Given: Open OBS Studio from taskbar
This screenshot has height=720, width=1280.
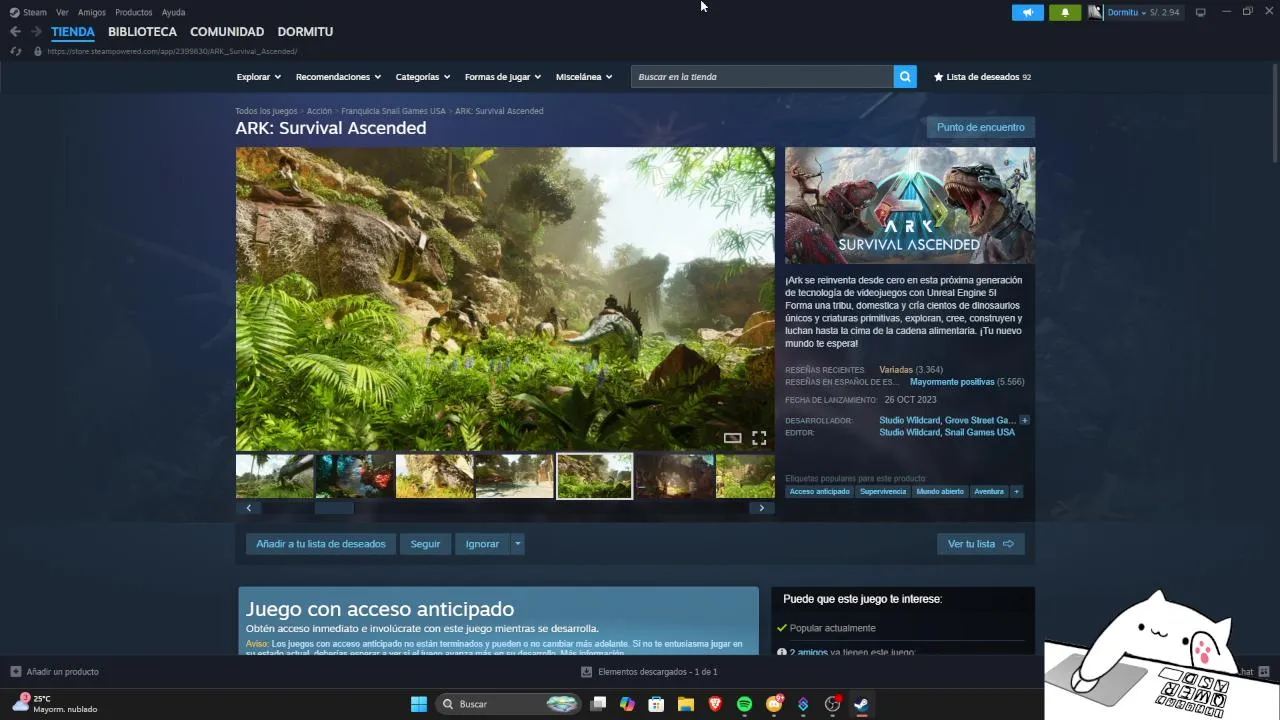Looking at the screenshot, I should (832, 704).
